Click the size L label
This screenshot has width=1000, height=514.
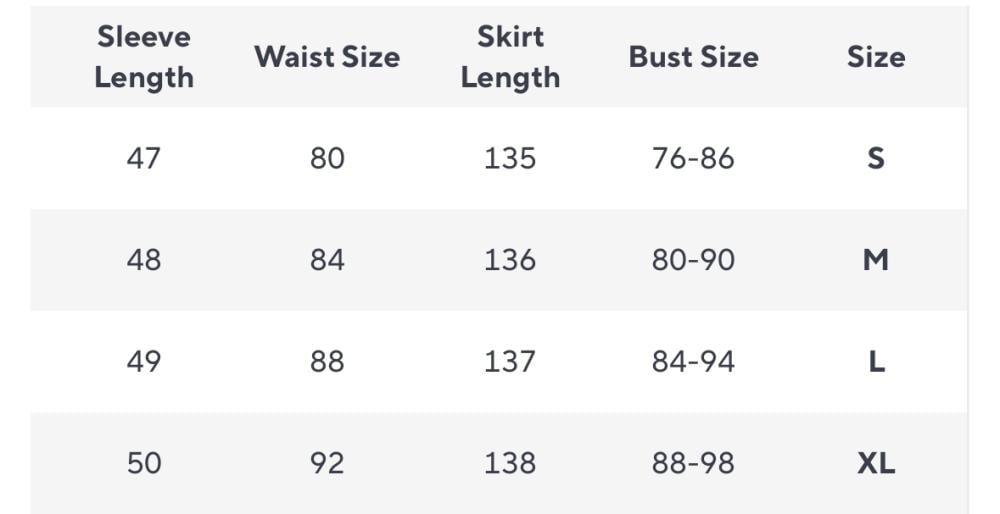click(x=876, y=361)
